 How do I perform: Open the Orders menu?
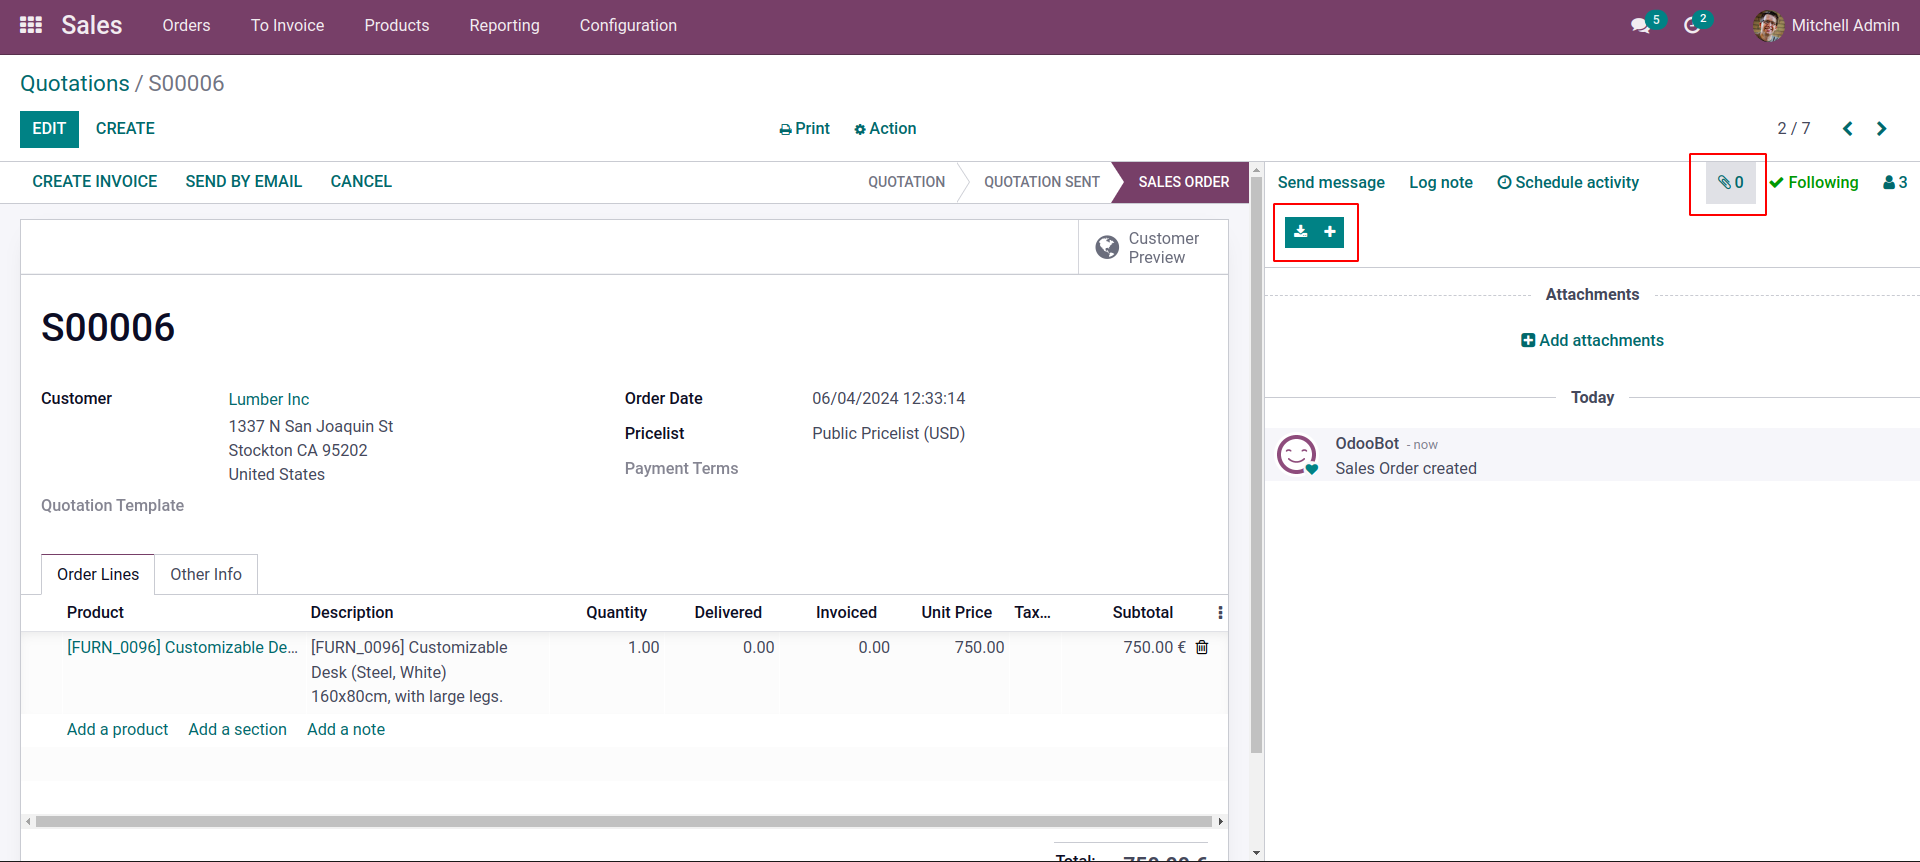point(187,26)
